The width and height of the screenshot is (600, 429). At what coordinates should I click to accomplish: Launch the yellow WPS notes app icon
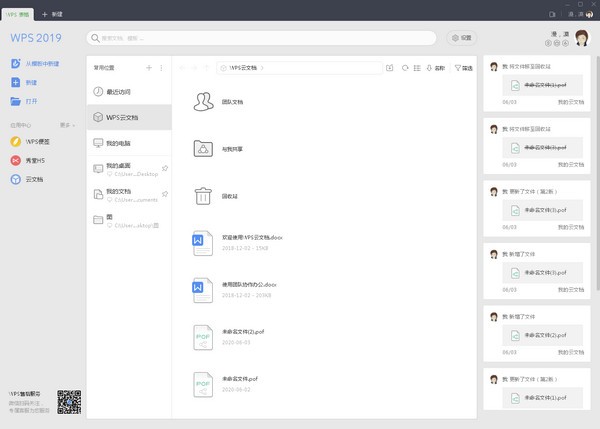coord(16,142)
